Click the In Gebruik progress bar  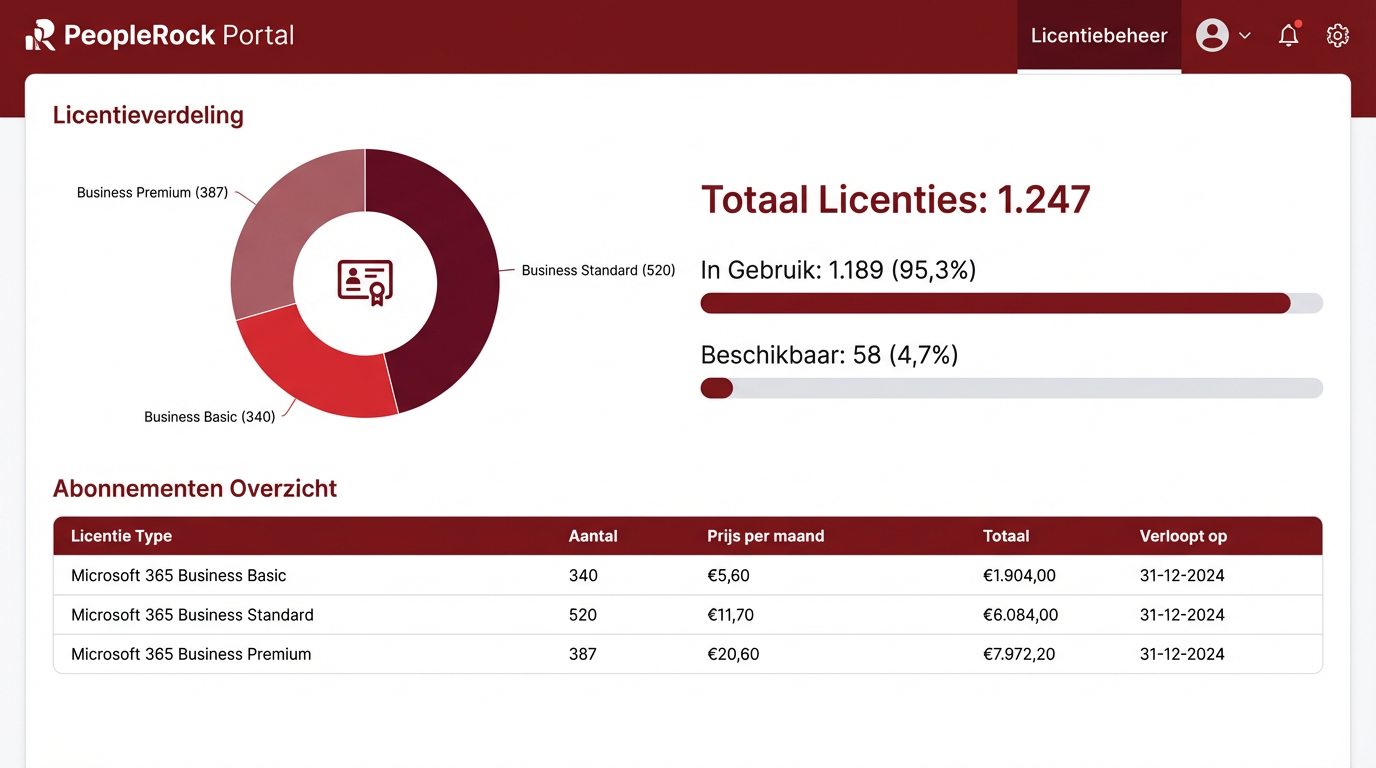tap(1010, 303)
